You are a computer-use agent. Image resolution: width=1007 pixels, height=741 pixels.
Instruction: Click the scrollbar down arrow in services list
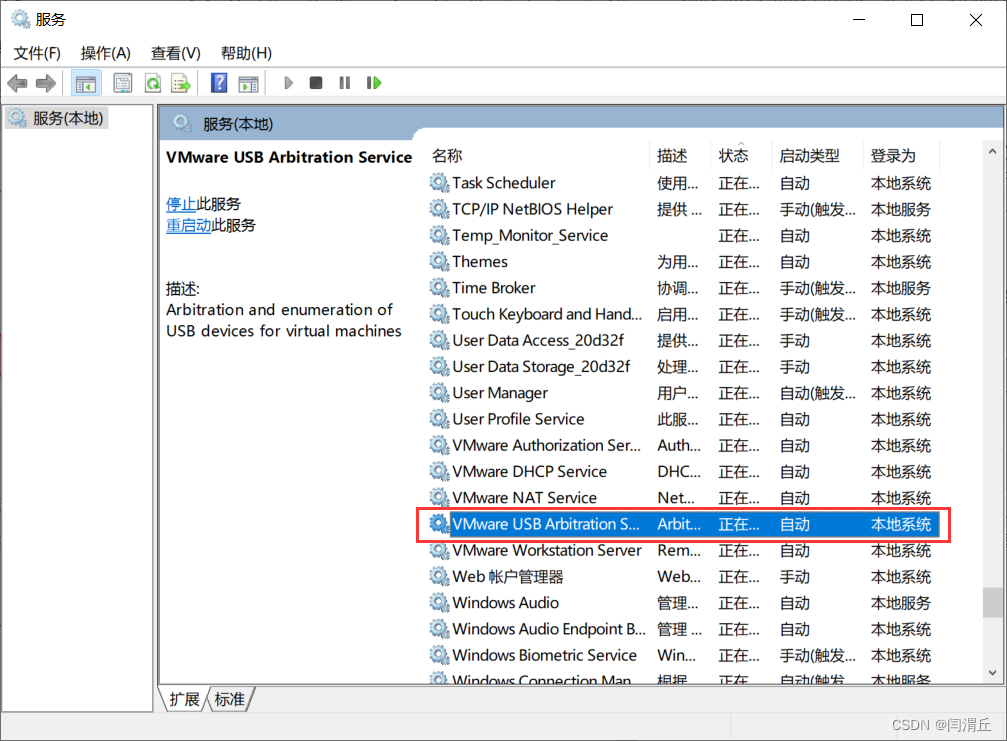(x=992, y=673)
